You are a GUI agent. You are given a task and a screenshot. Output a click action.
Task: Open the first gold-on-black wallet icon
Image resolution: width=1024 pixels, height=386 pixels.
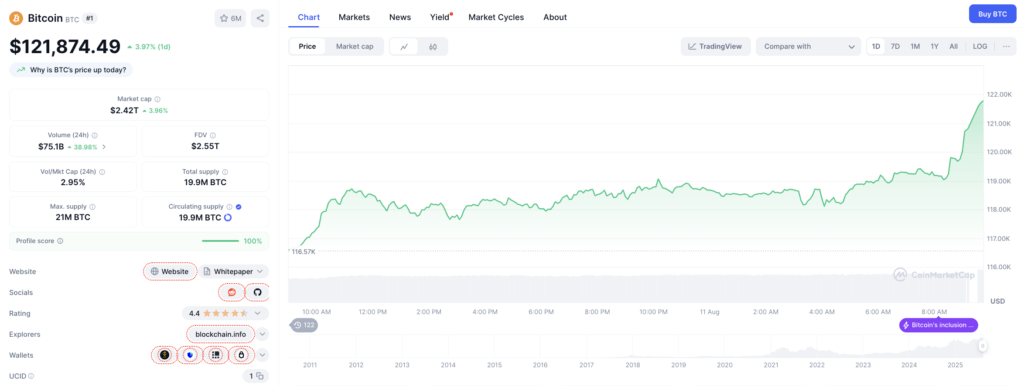(164, 355)
